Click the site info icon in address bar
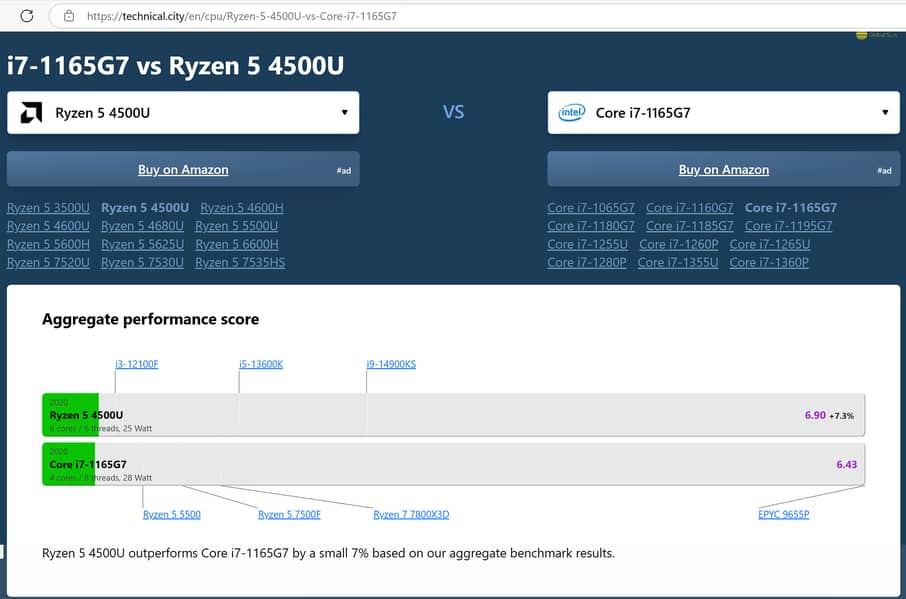 tap(68, 16)
